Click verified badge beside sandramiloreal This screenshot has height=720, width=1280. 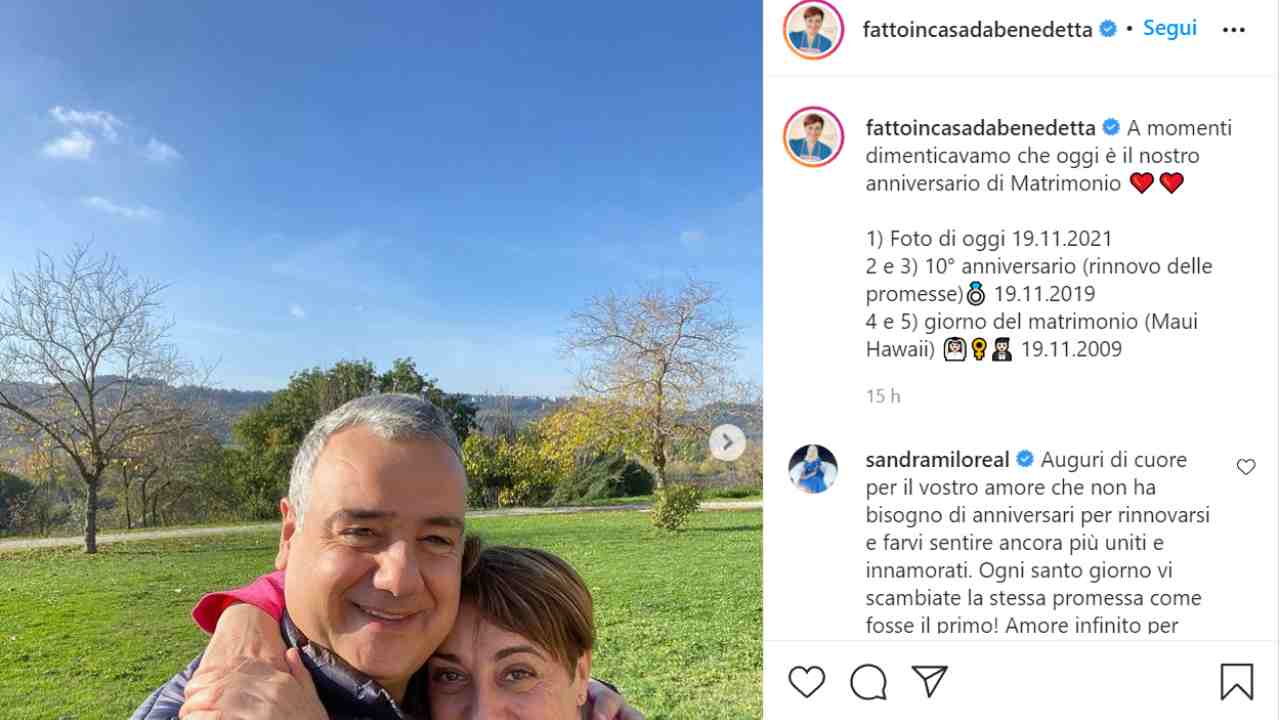click(1025, 460)
